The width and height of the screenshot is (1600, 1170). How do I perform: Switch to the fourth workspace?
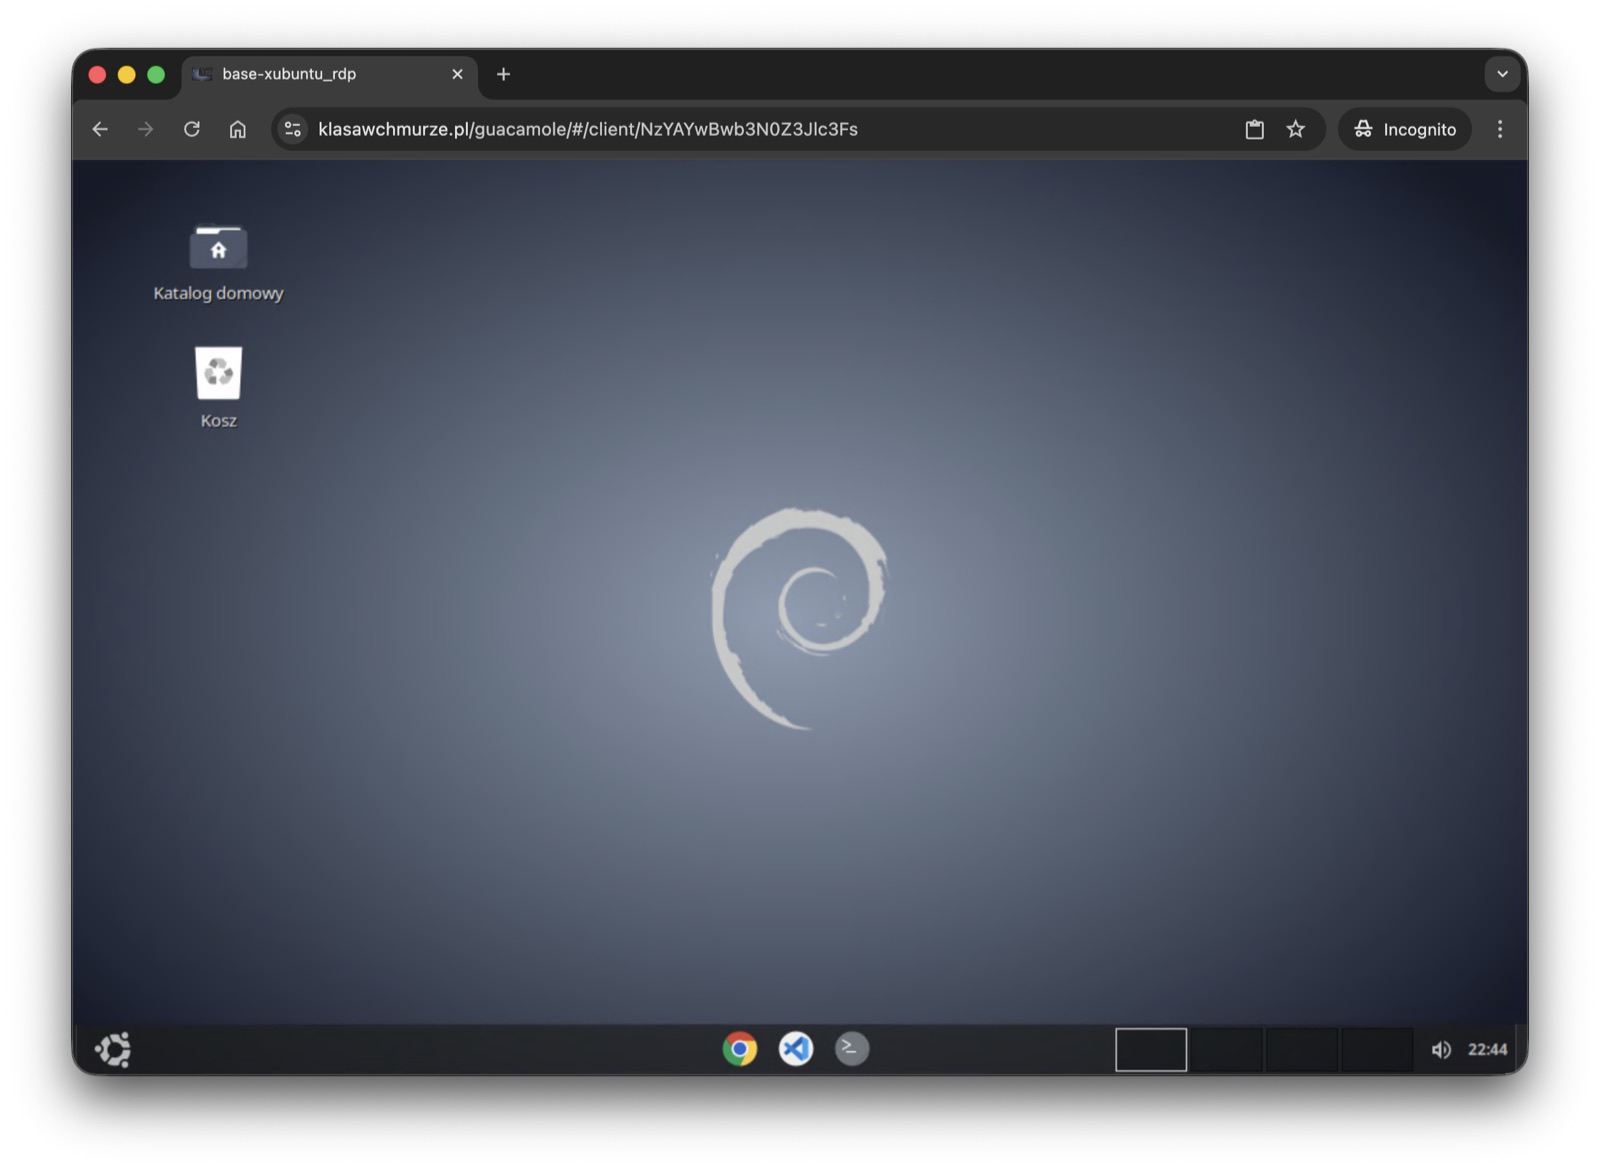[x=1376, y=1049]
